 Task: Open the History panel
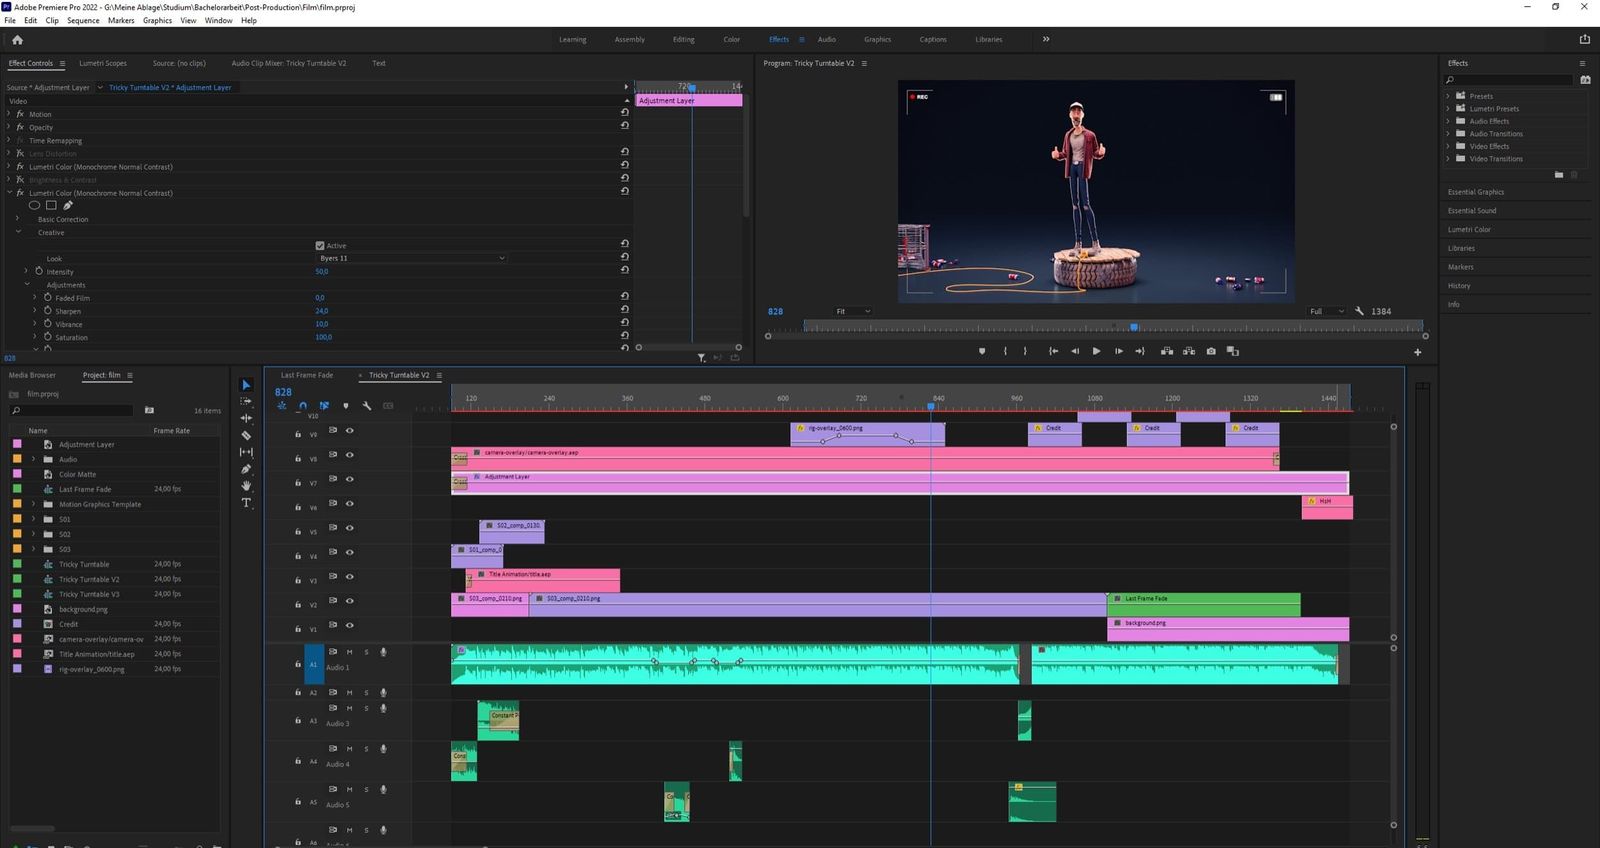[x=1459, y=286]
